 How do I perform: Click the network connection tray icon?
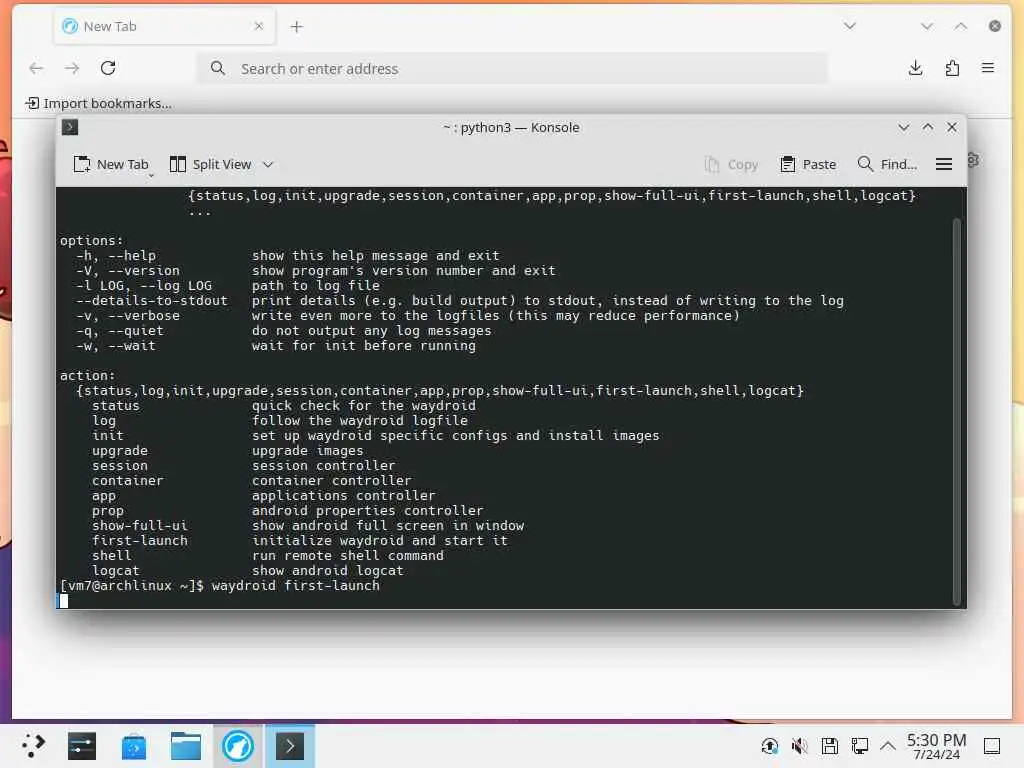tap(859, 746)
